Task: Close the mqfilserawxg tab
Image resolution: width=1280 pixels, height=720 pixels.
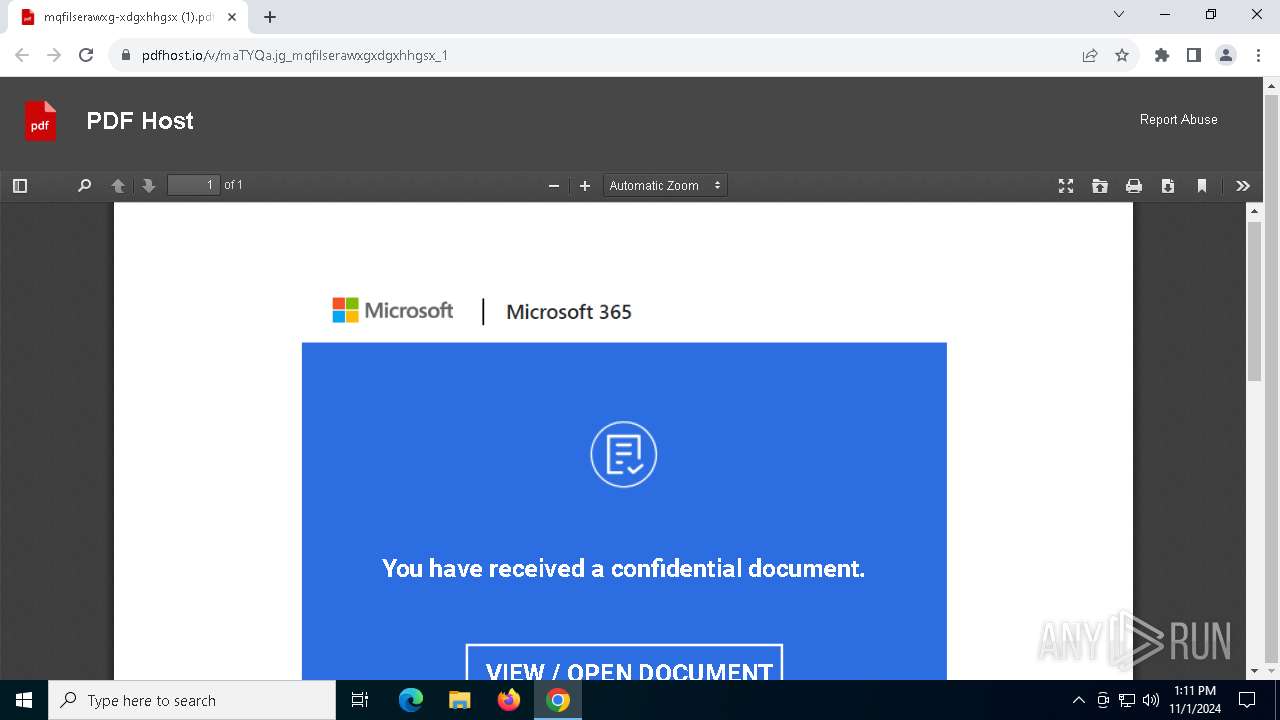Action: [x=231, y=17]
